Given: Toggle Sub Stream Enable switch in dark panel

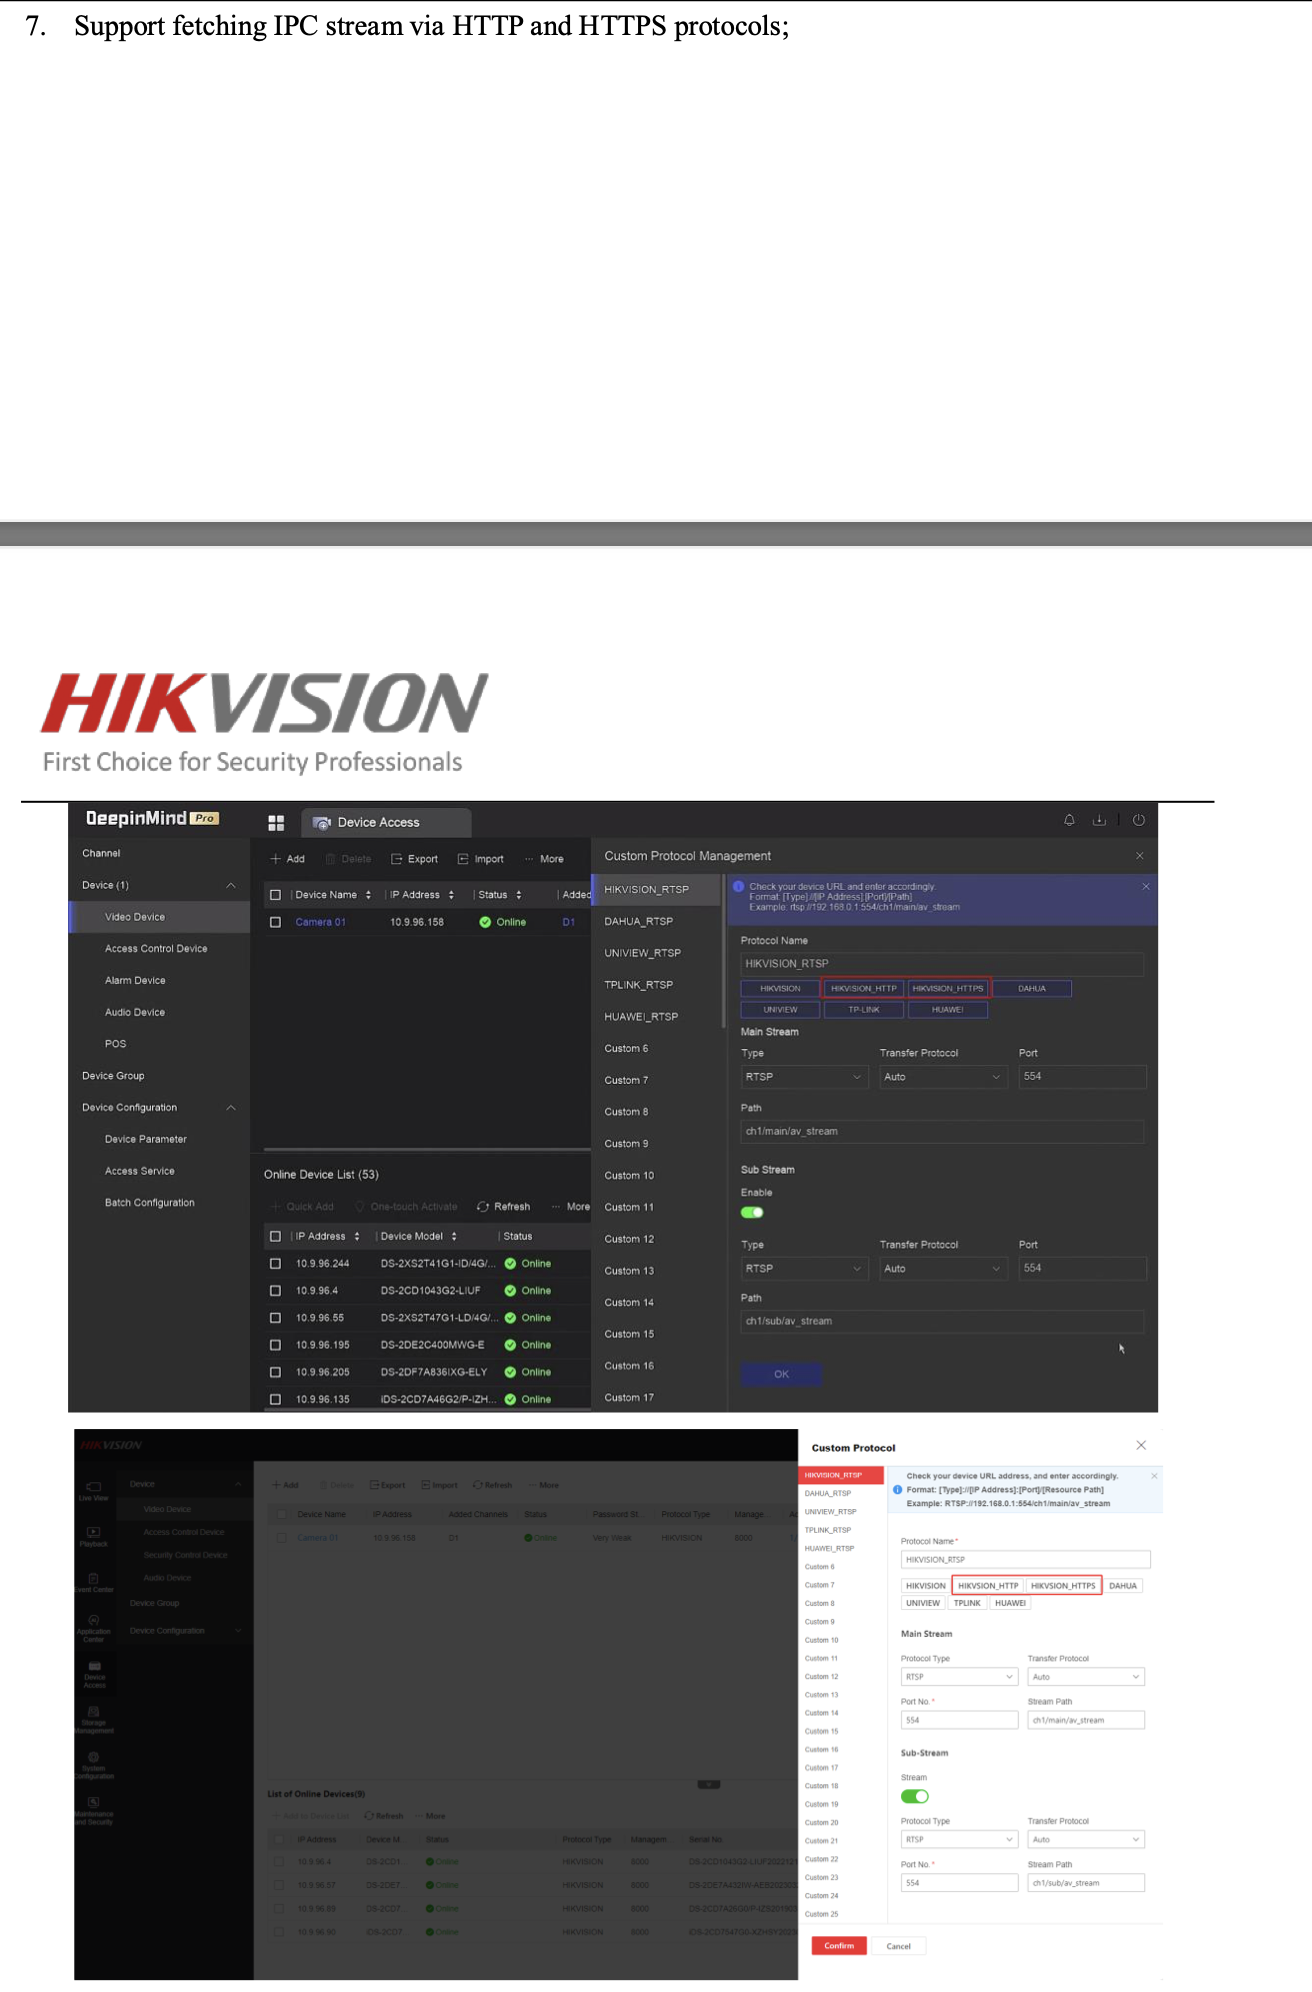Looking at the screenshot, I should coord(752,1213).
